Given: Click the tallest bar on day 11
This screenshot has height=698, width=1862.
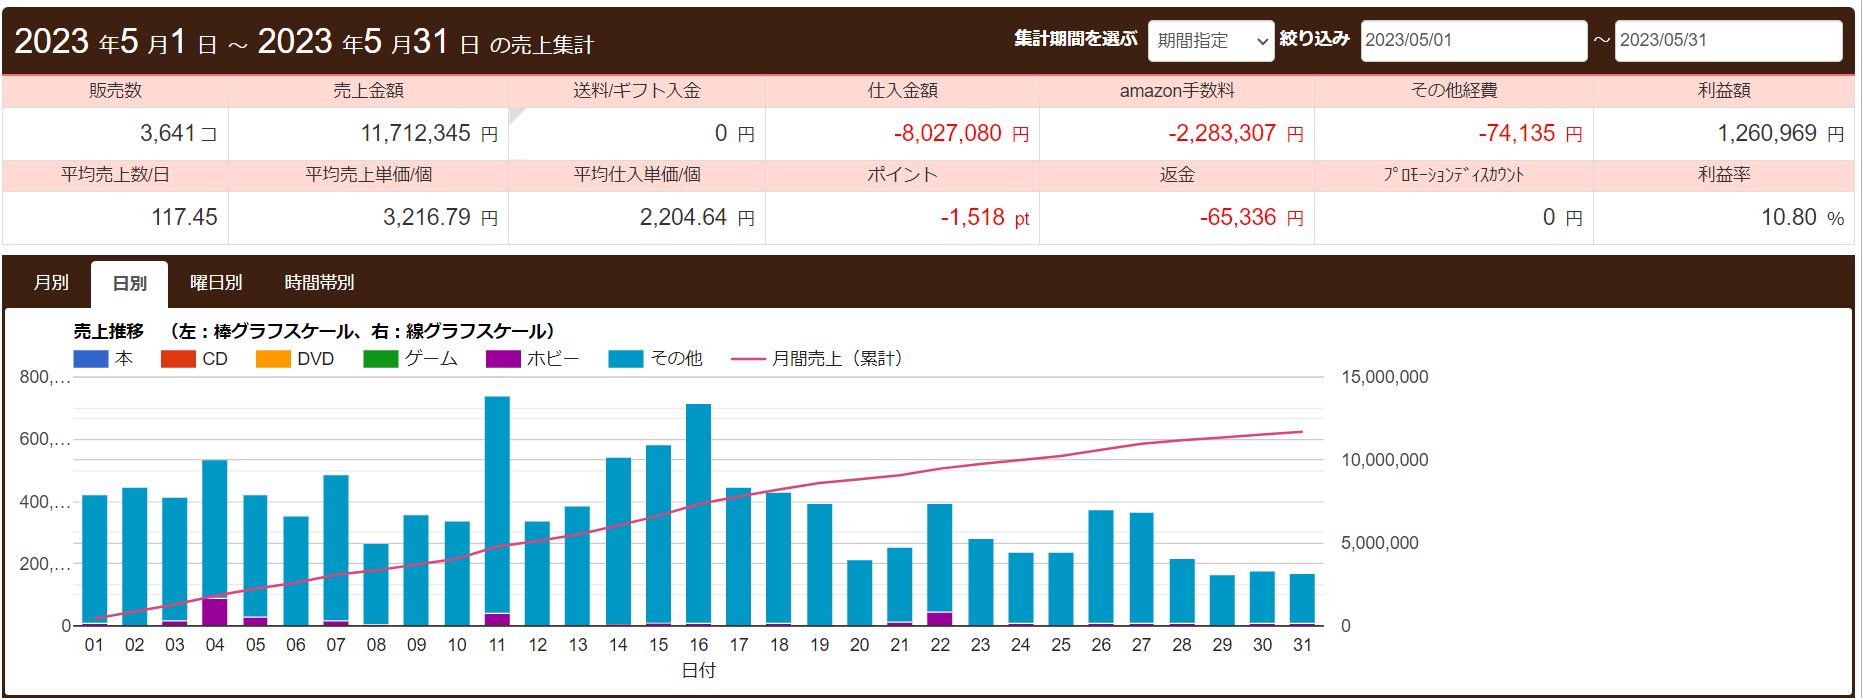Looking at the screenshot, I should pyautogui.click(x=497, y=500).
